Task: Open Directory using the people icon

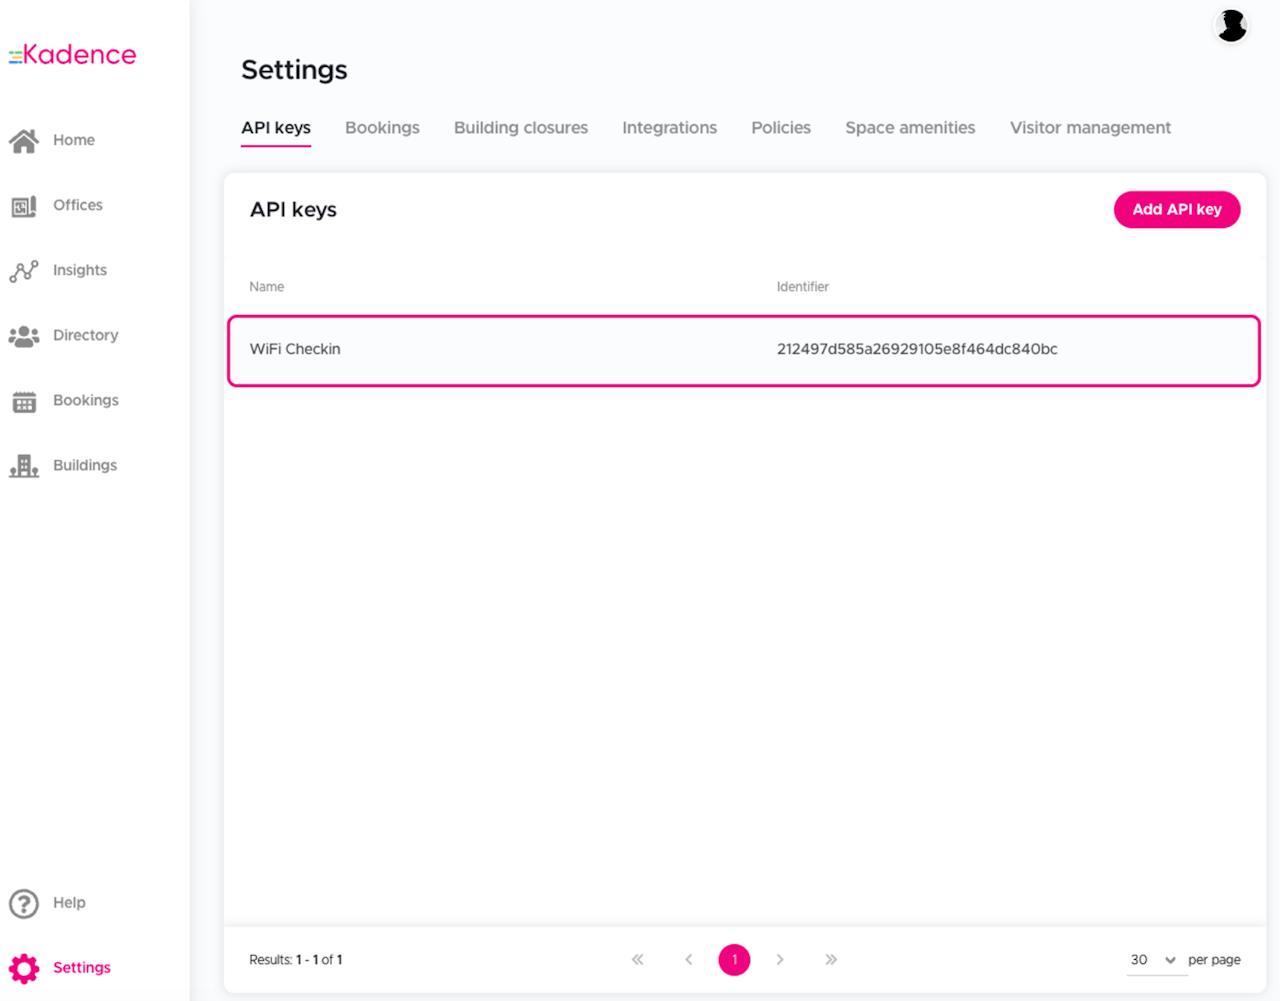Action: click(x=24, y=336)
